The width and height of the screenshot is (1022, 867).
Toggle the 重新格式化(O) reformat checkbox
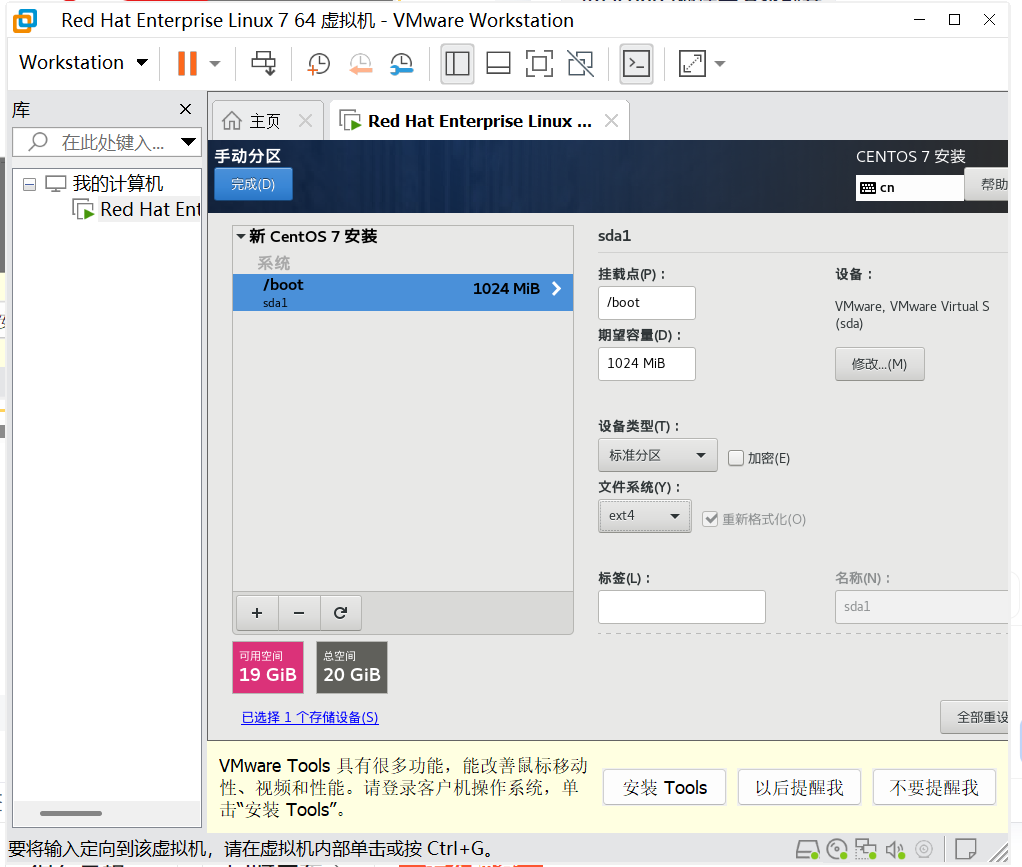click(710, 518)
